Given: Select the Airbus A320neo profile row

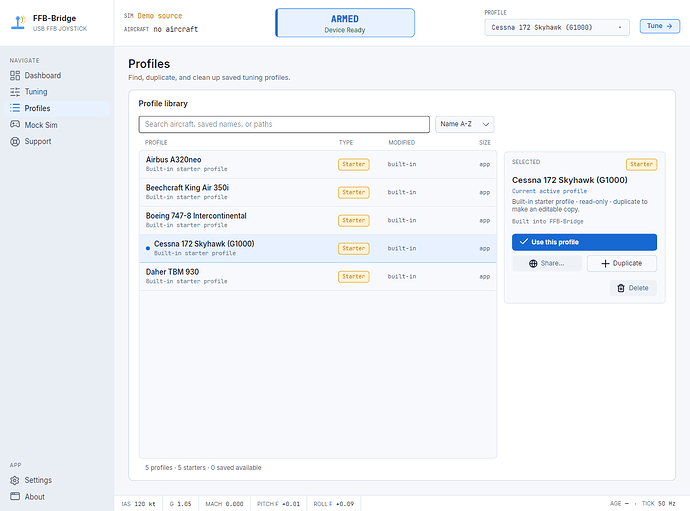Looking at the screenshot, I should 318,164.
